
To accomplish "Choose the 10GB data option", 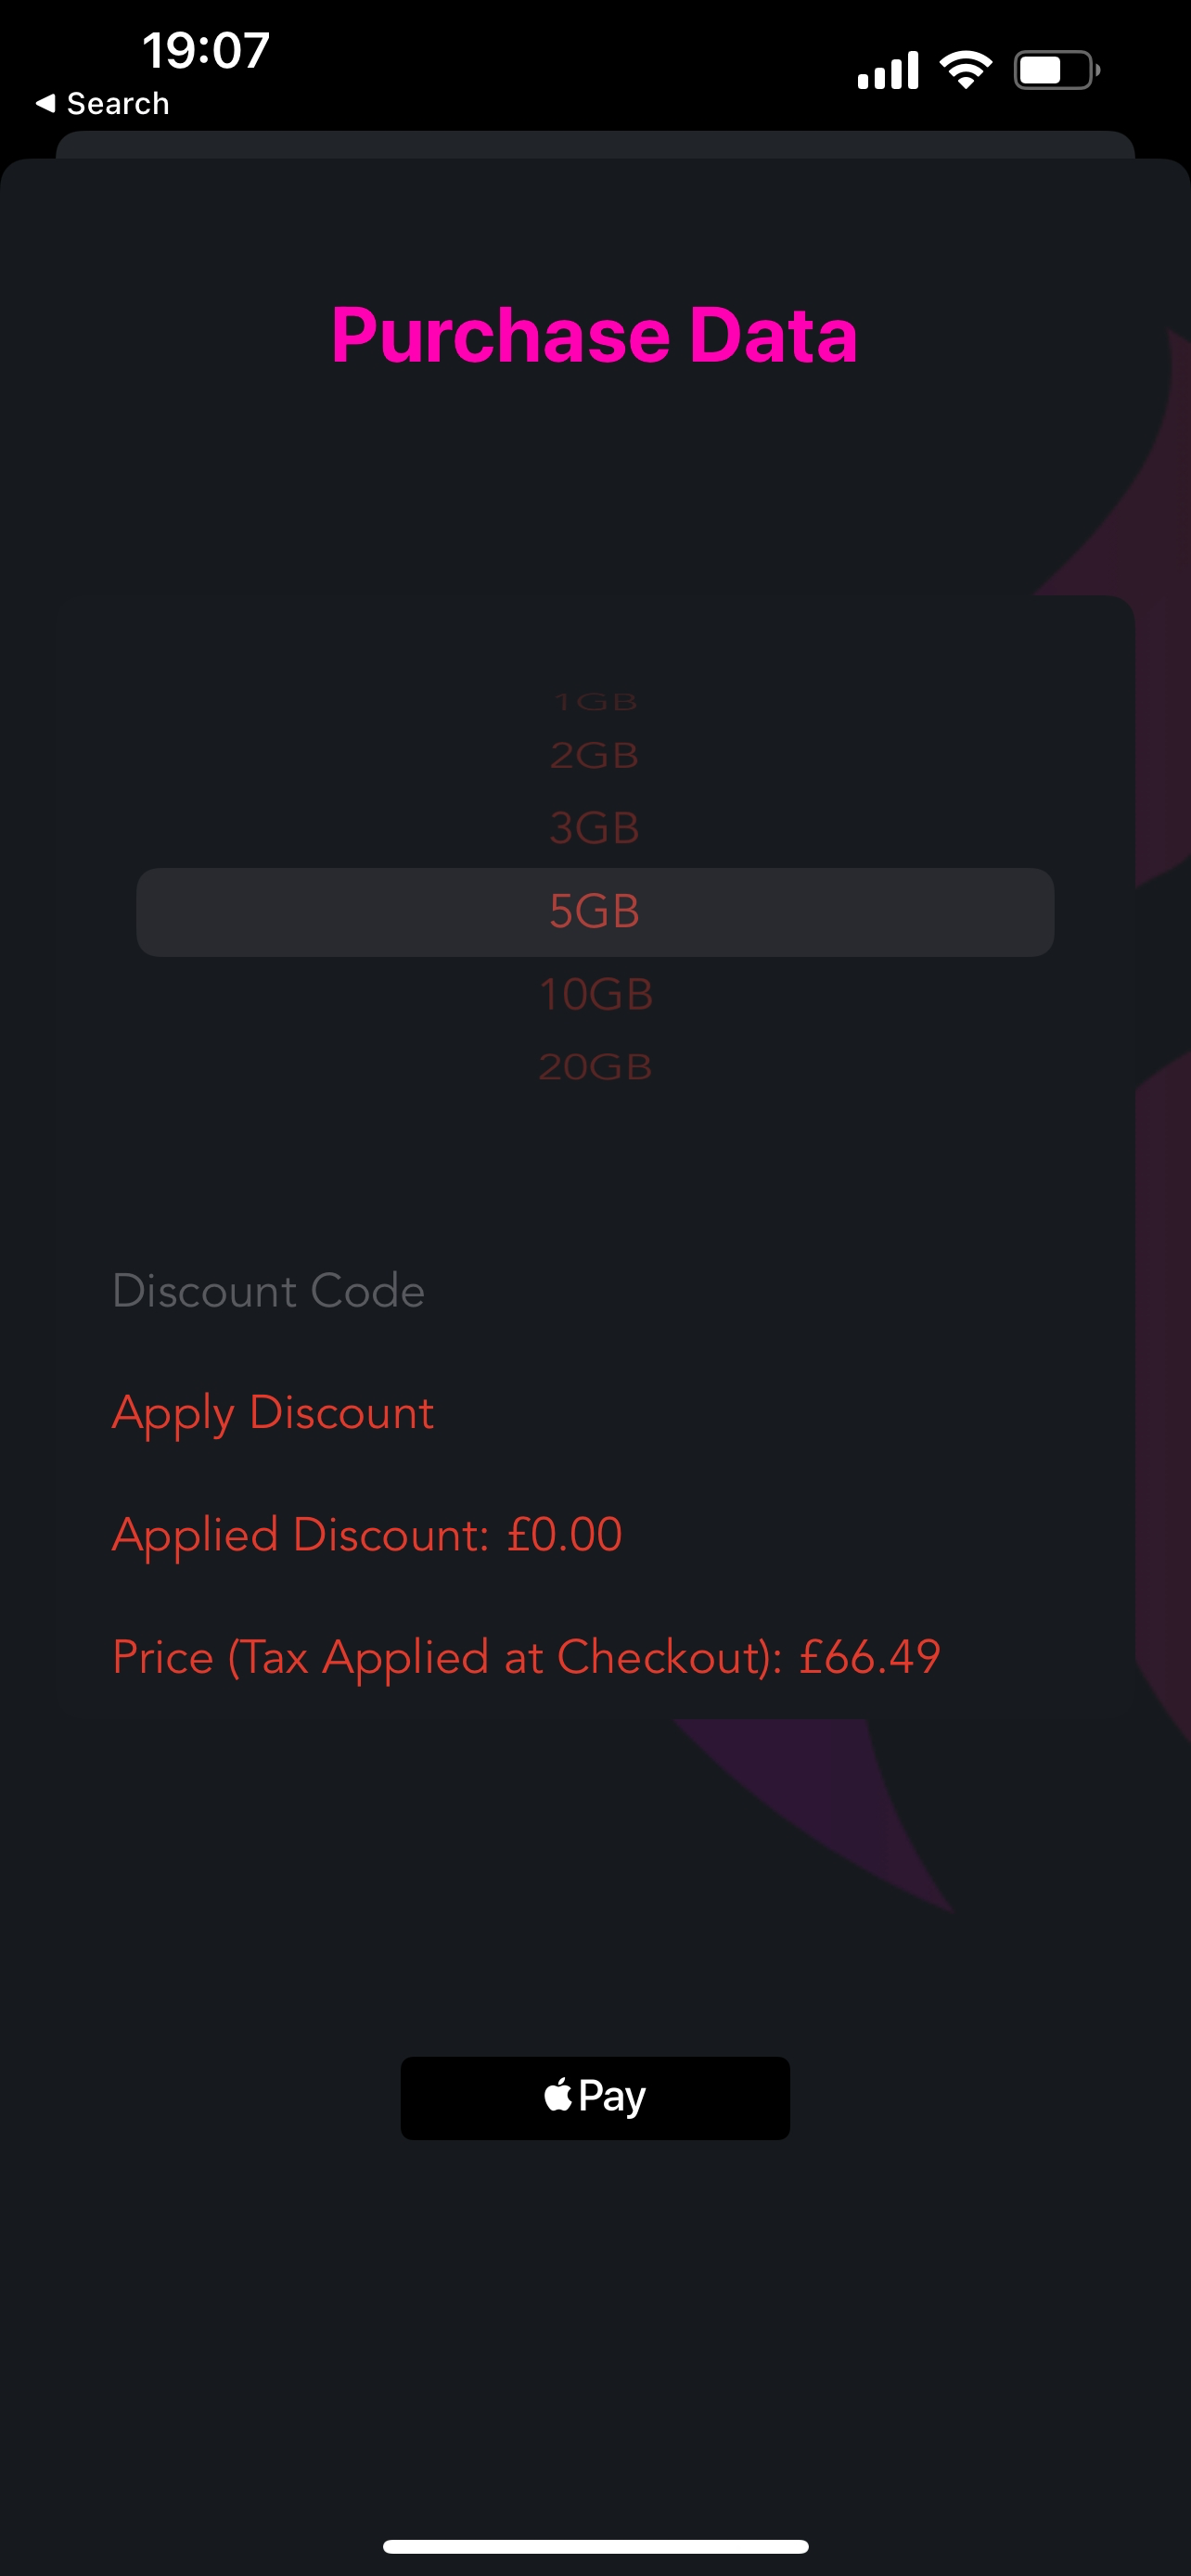I will [x=596, y=994].
